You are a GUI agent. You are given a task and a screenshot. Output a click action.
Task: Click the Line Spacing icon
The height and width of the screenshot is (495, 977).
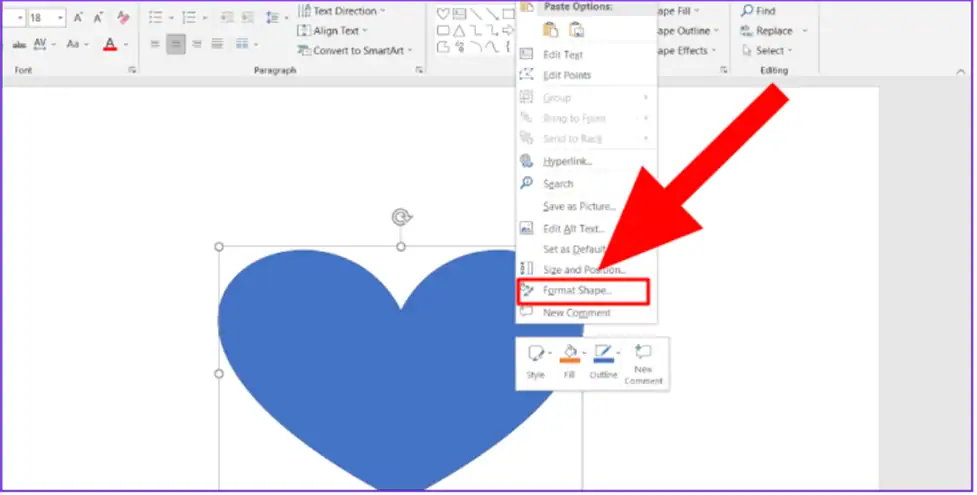[x=272, y=17]
